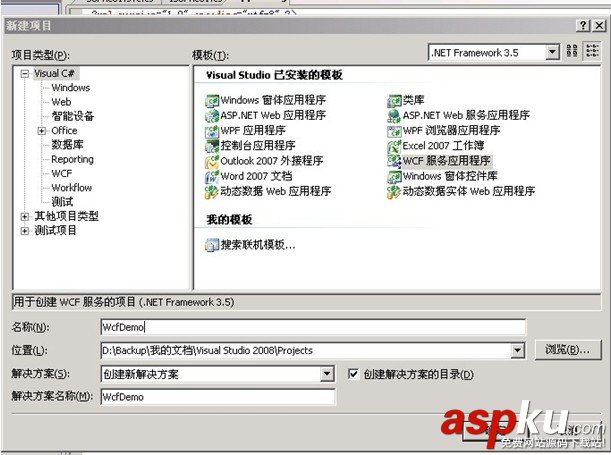Select 控制台应用程序 template label

click(258, 146)
